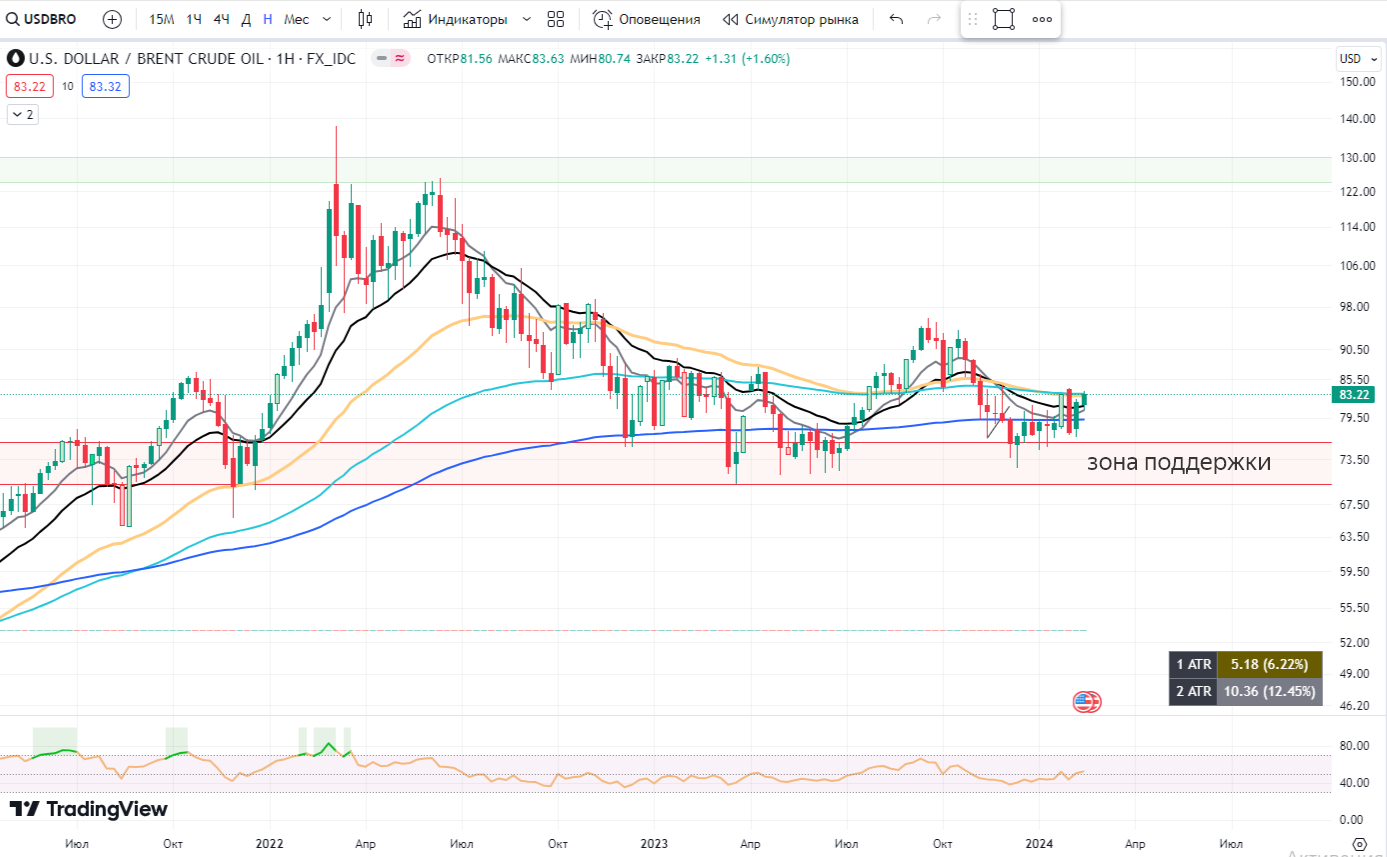Click the 2 ATR value row

coord(1245,691)
